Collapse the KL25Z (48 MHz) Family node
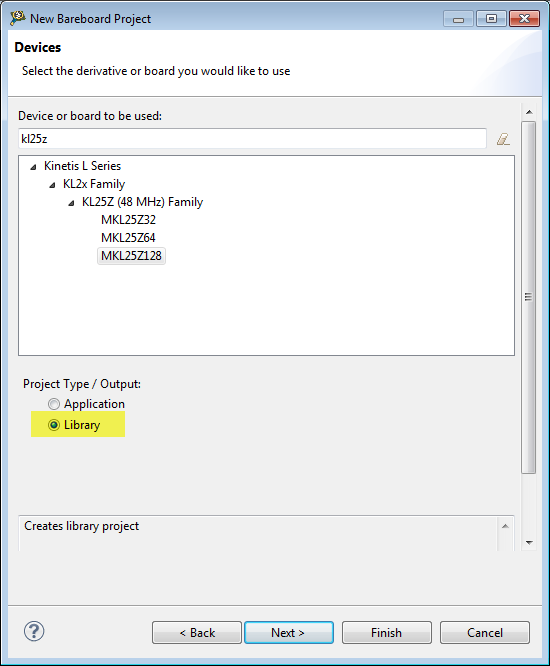This screenshot has width=550, height=666. [x=71, y=203]
